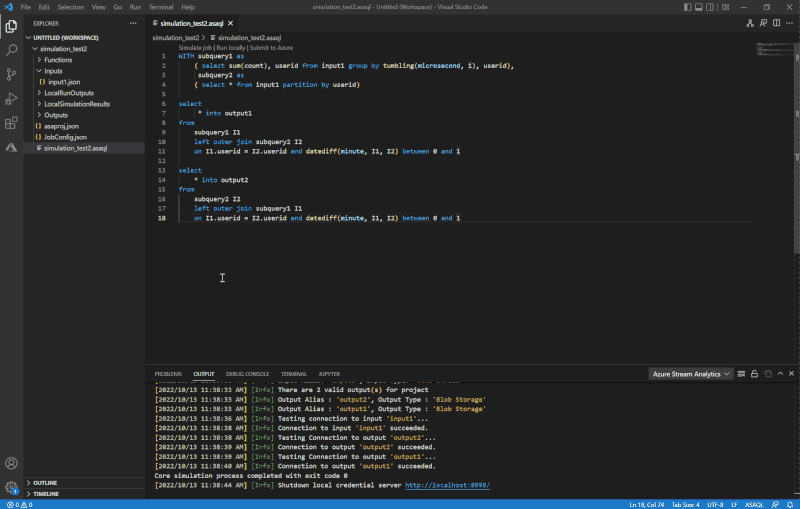The image size is (800, 509).
Task: Open the Terminal menu
Action: (160, 7)
